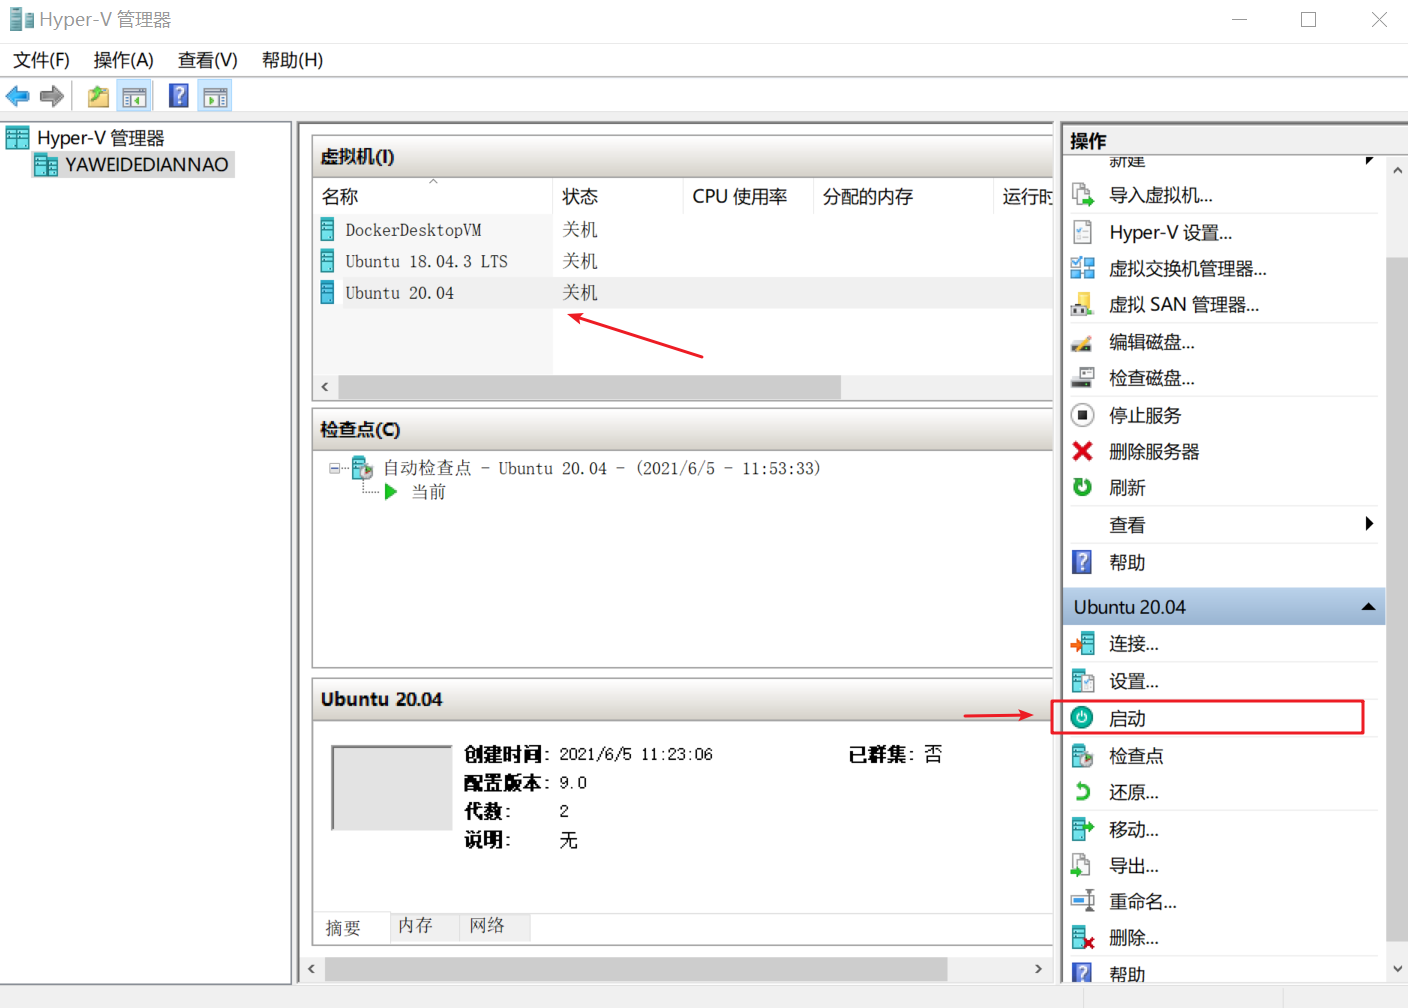Viewport: 1408px width, 1008px height.
Task: Click the 停止服务 action text
Action: point(1145,415)
